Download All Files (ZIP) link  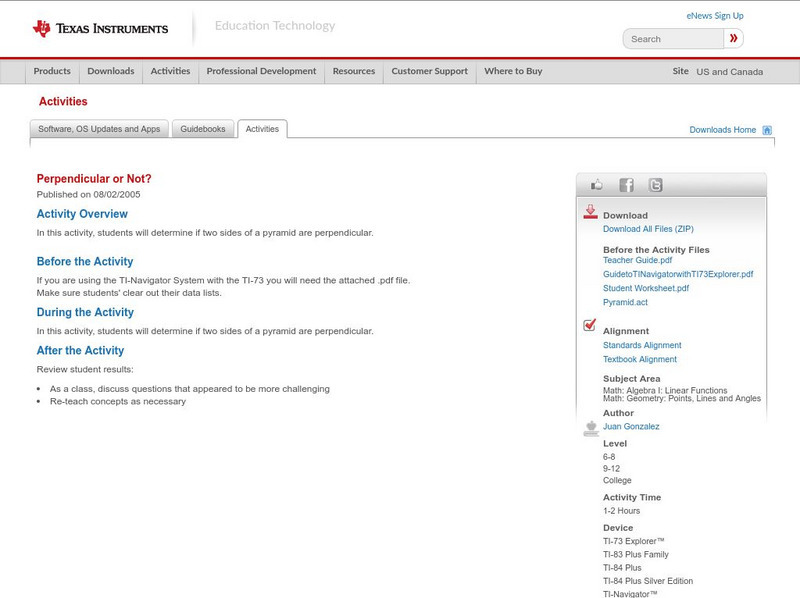[x=648, y=229]
